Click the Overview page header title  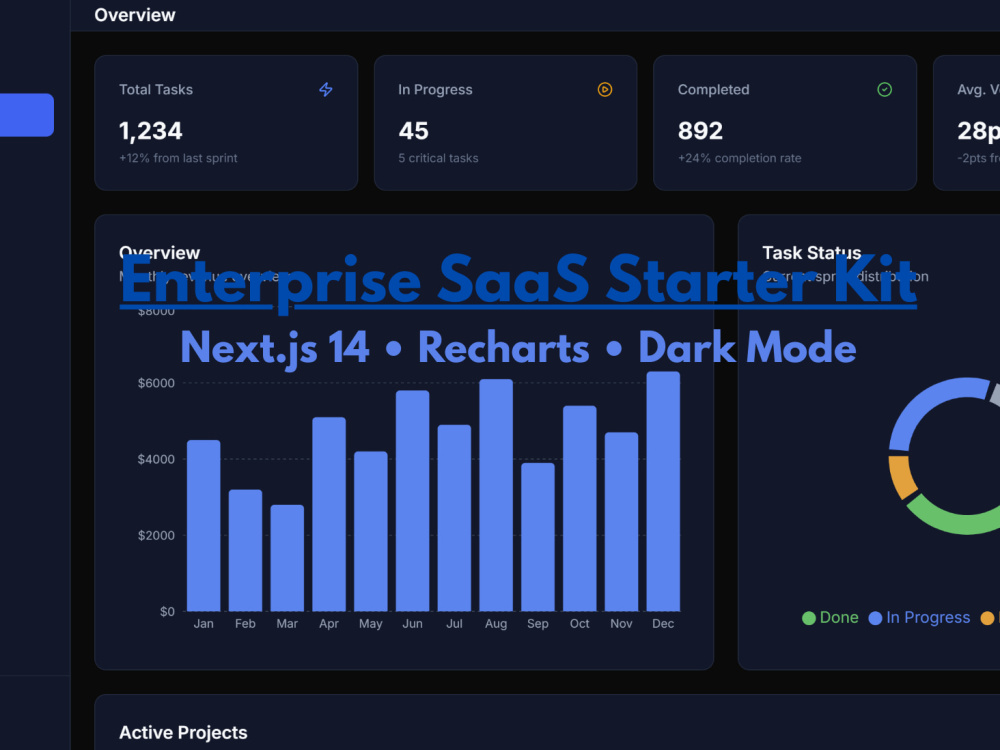point(135,15)
